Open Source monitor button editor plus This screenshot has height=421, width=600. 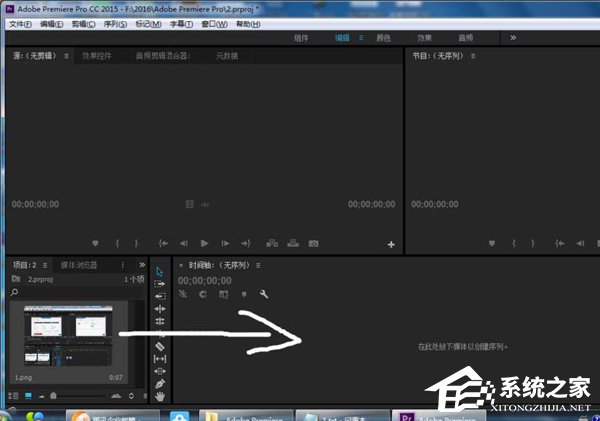[391, 244]
